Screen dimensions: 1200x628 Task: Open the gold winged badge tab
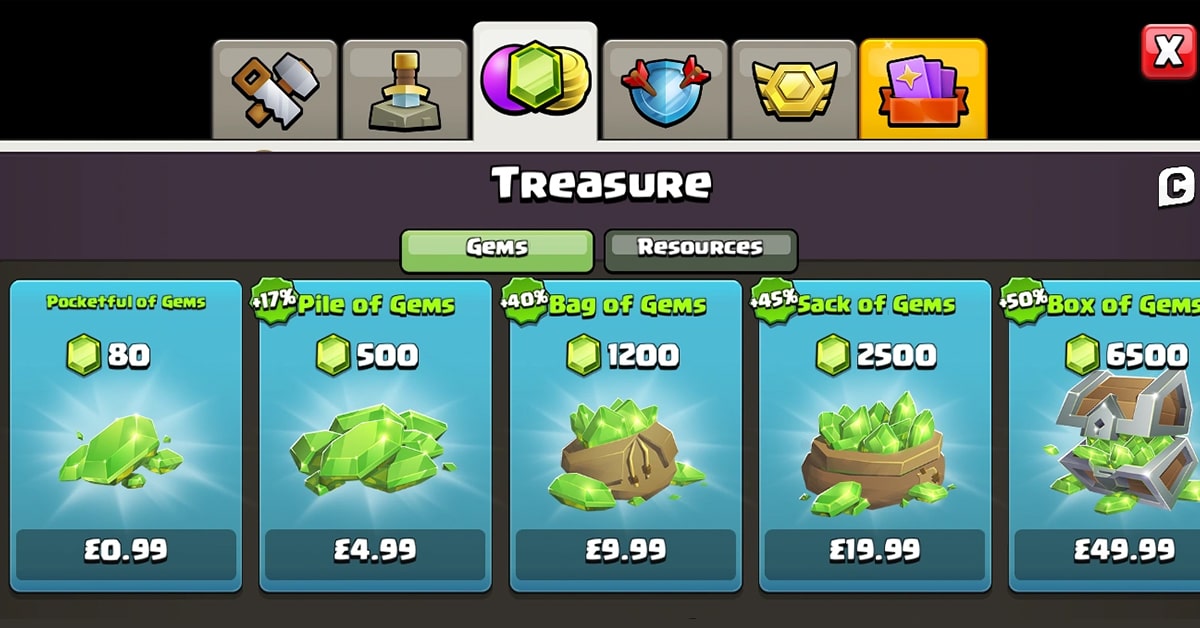coord(795,90)
